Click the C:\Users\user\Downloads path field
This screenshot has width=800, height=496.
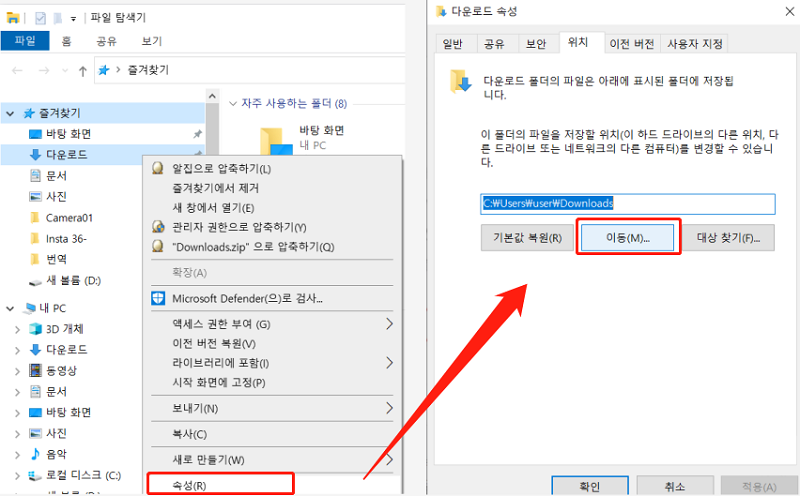(628, 204)
